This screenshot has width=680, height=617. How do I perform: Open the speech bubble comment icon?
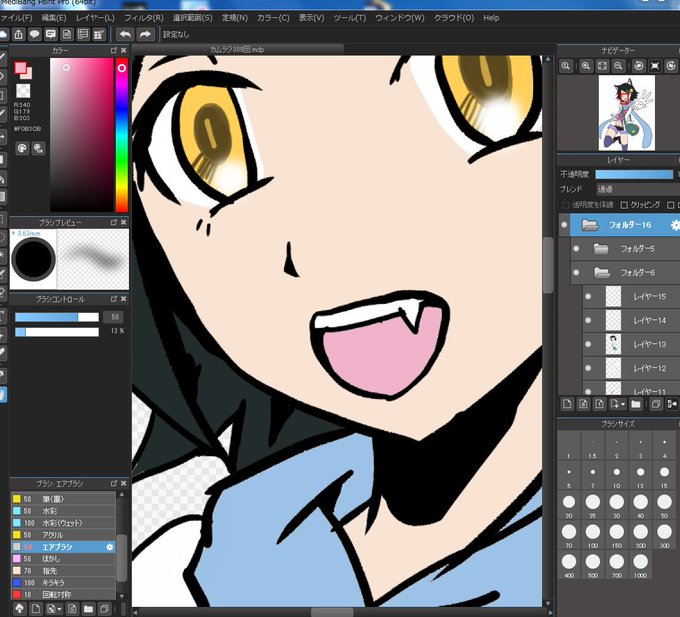click(35, 34)
